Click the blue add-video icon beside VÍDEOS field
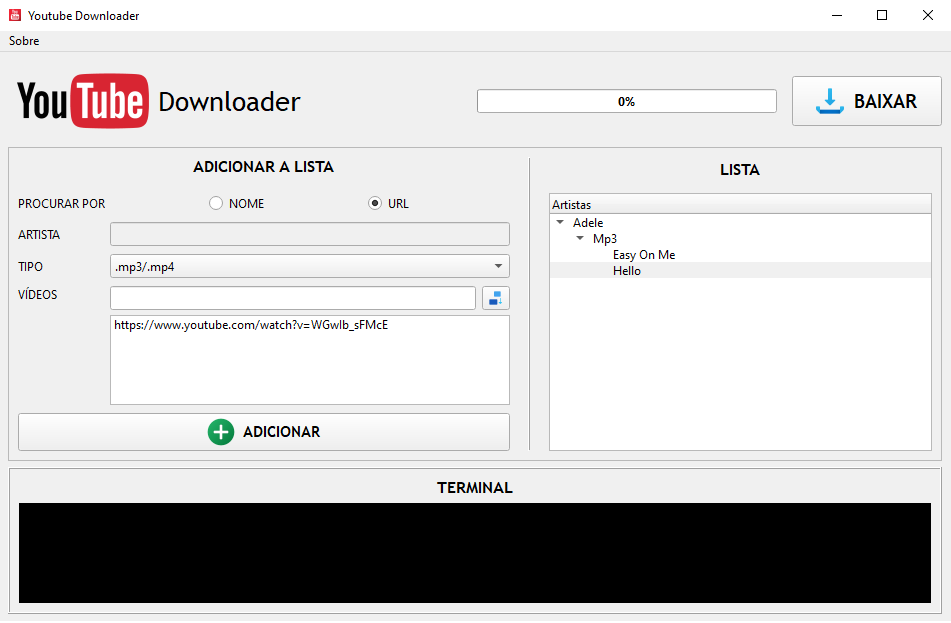 (x=496, y=298)
